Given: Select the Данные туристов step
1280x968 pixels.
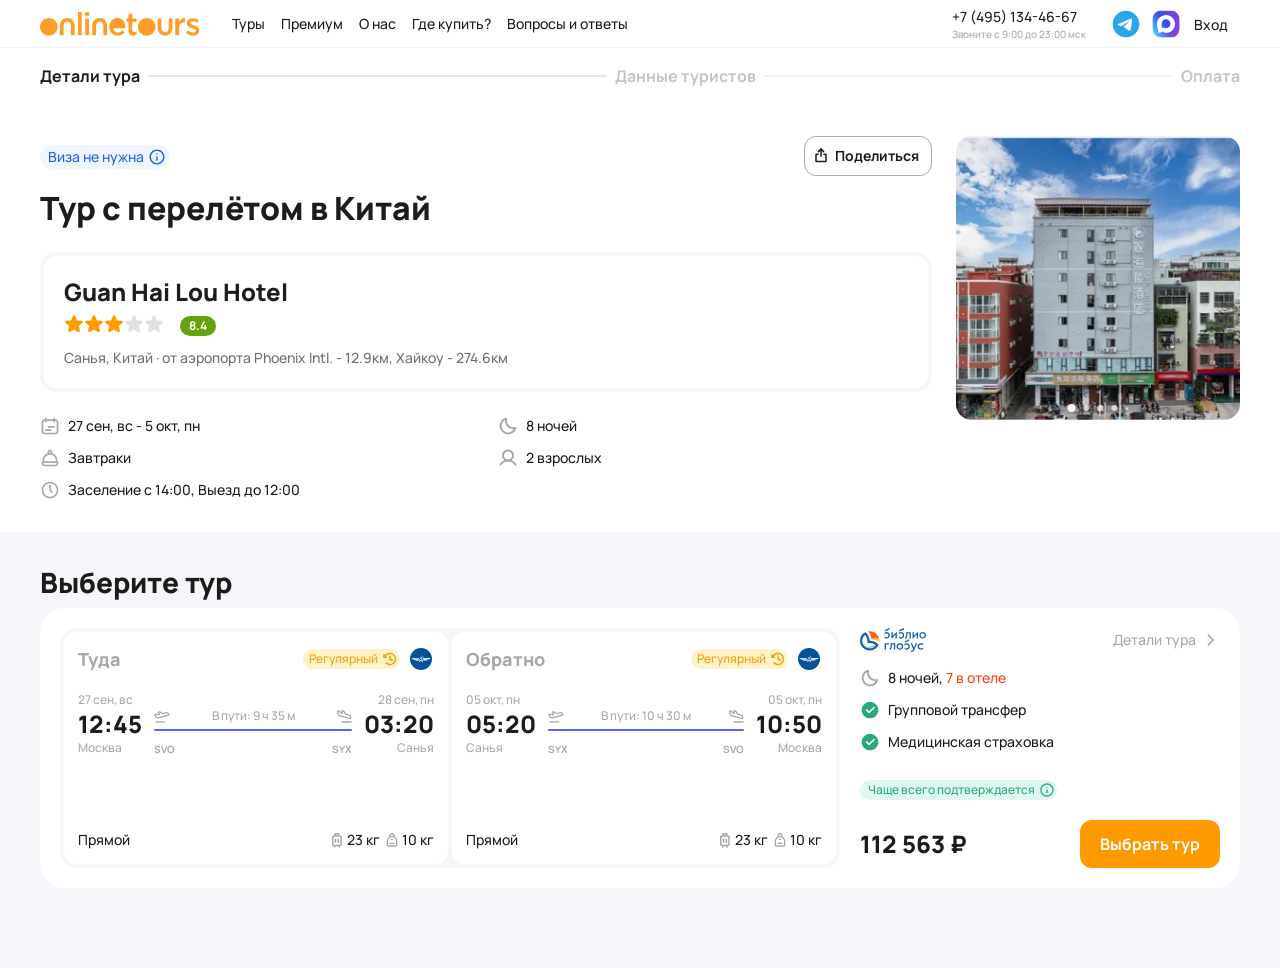Looking at the screenshot, I should (685, 76).
